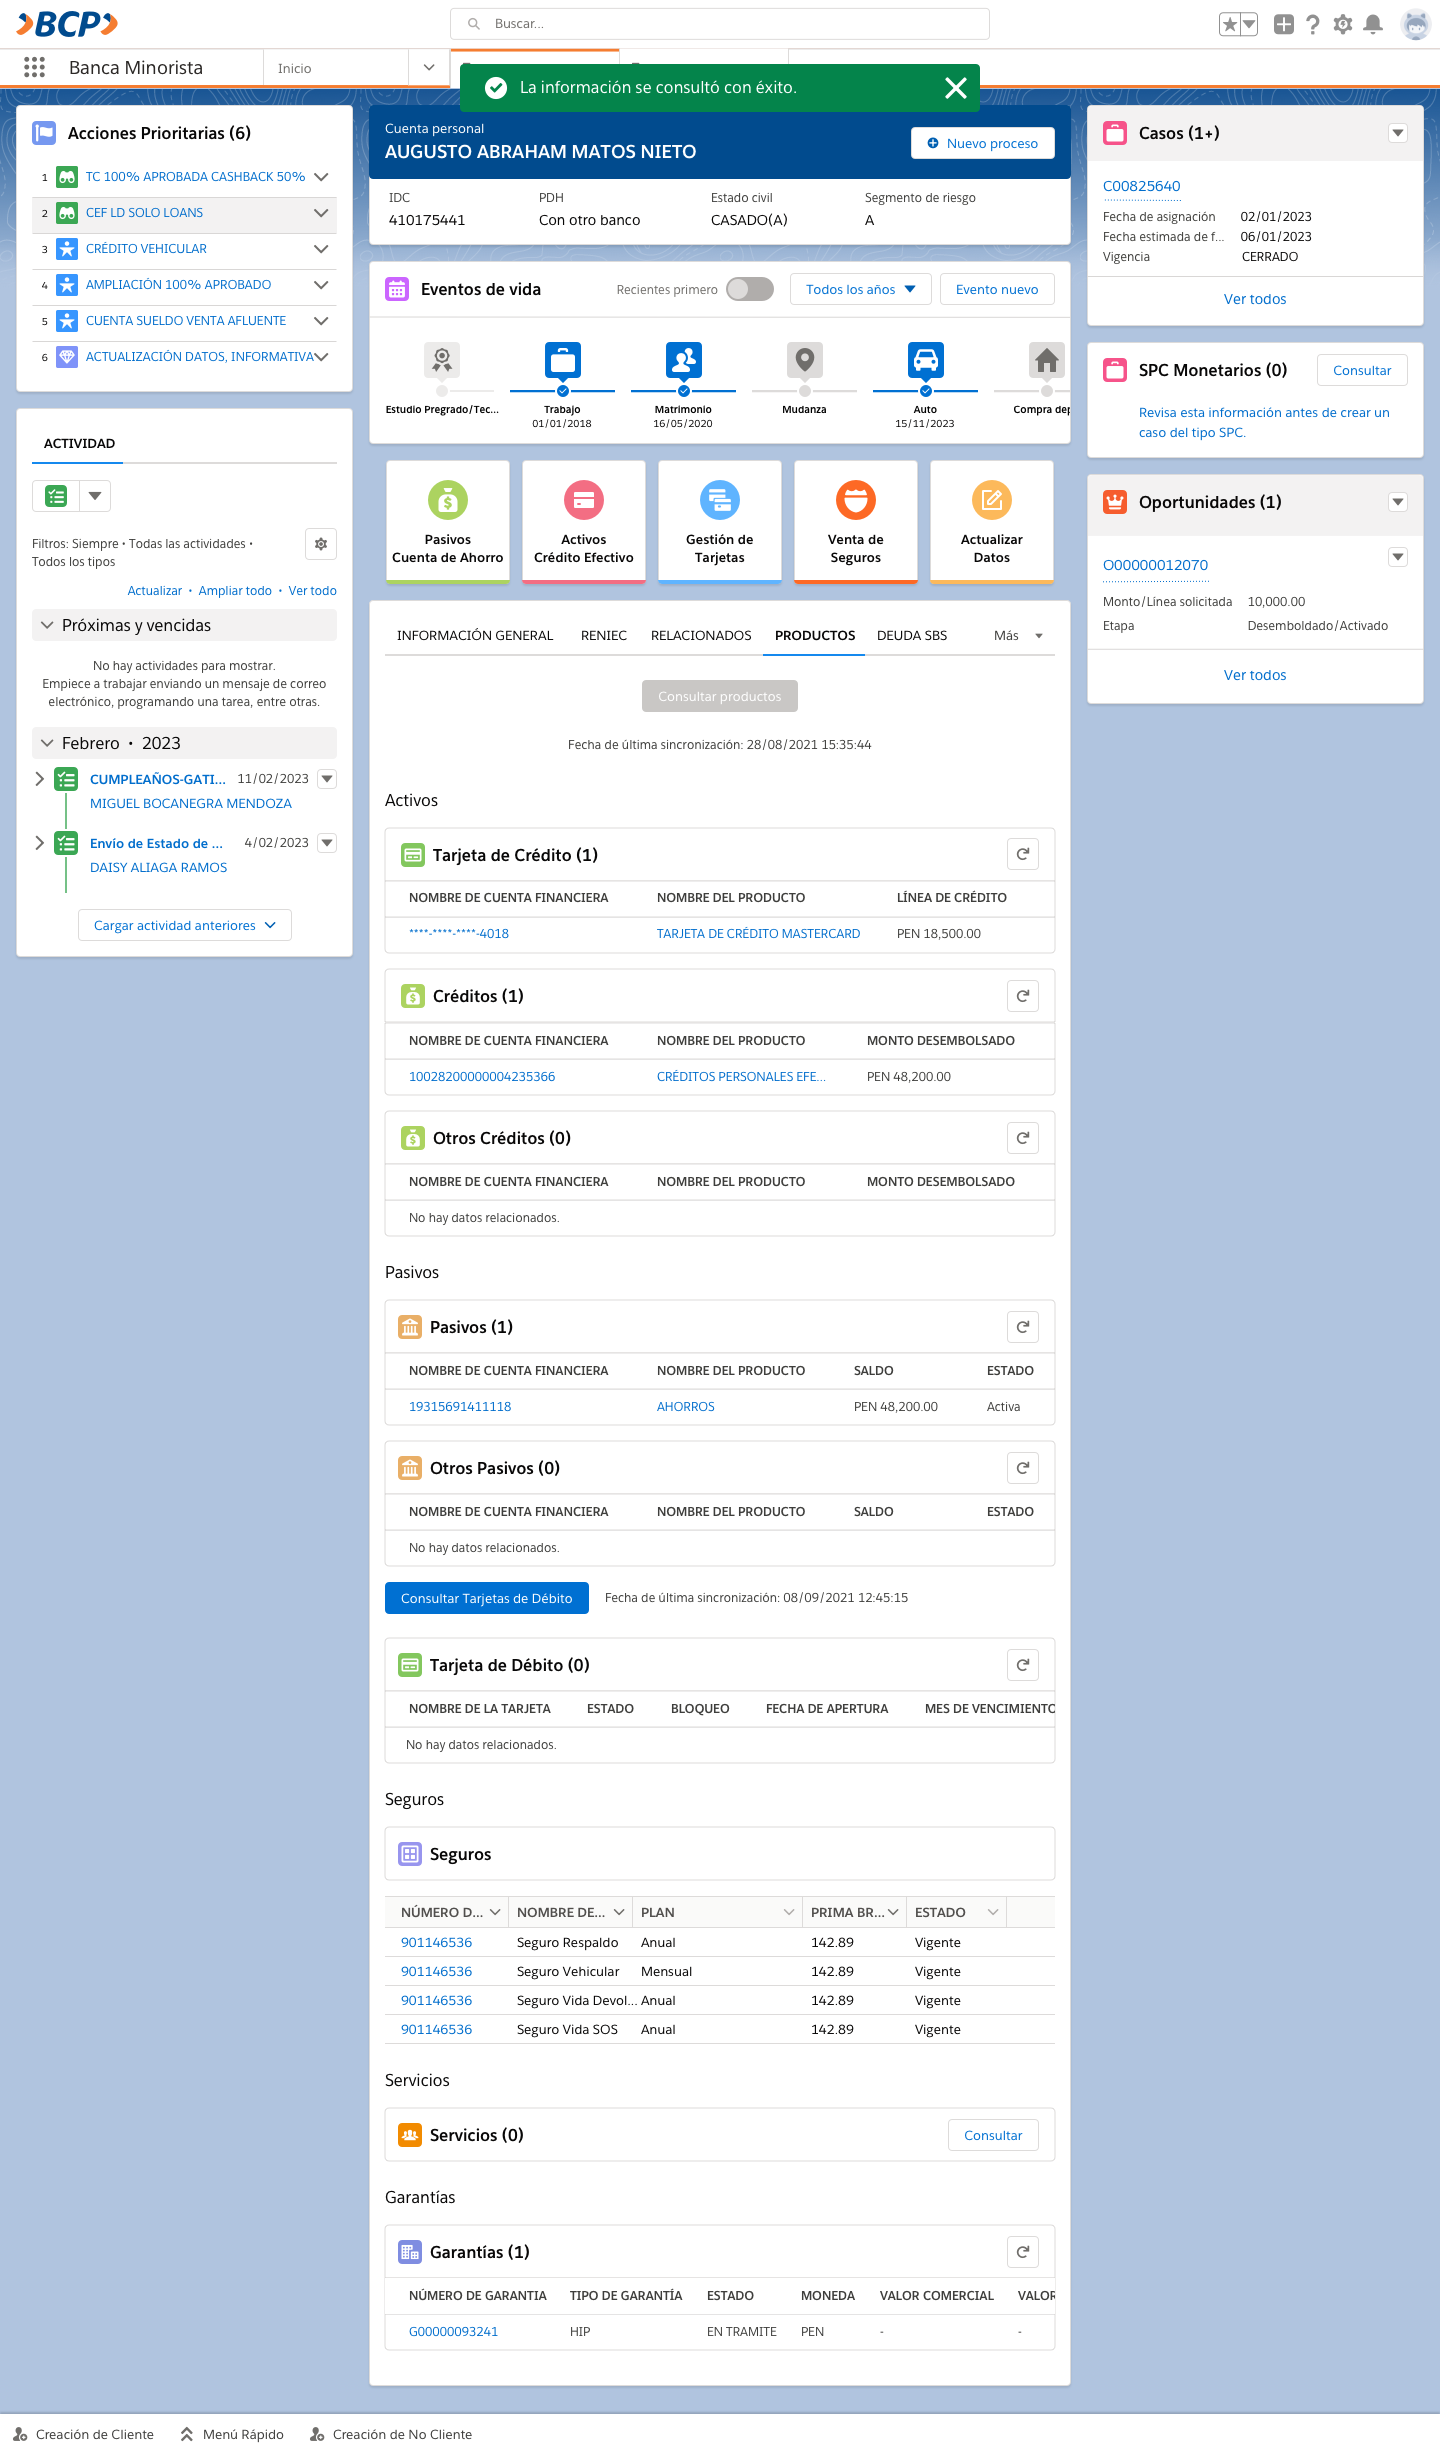The width and height of the screenshot is (1440, 2454).
Task: Switch to DEUDA SBS tab
Action: click(912, 636)
